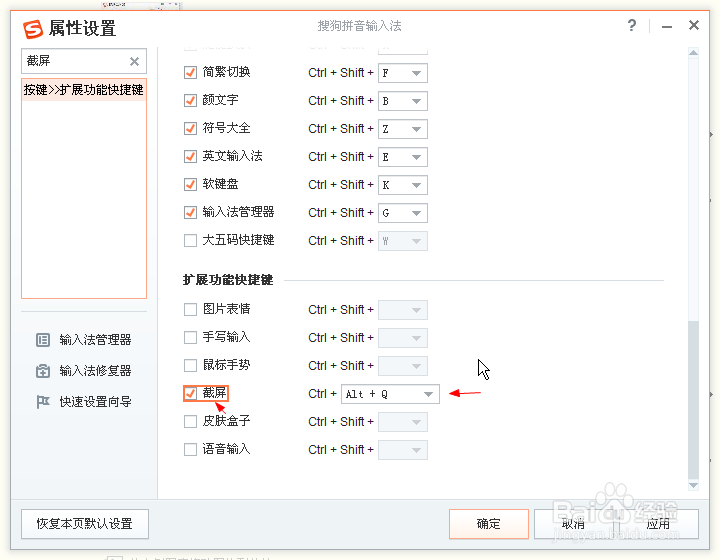Toggle the 英文输入法 checkbox
720x560 pixels.
[190, 157]
